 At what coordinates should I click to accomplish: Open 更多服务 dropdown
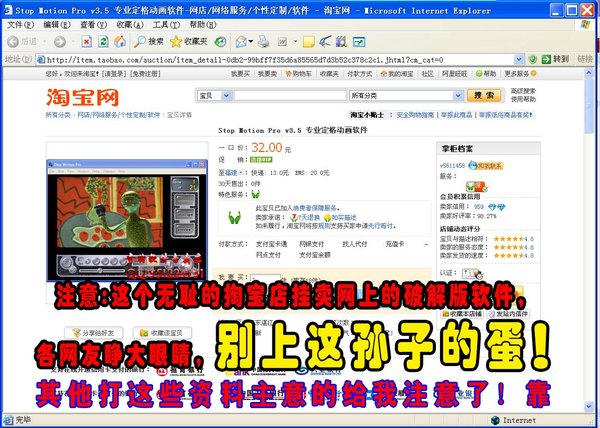click(x=520, y=73)
